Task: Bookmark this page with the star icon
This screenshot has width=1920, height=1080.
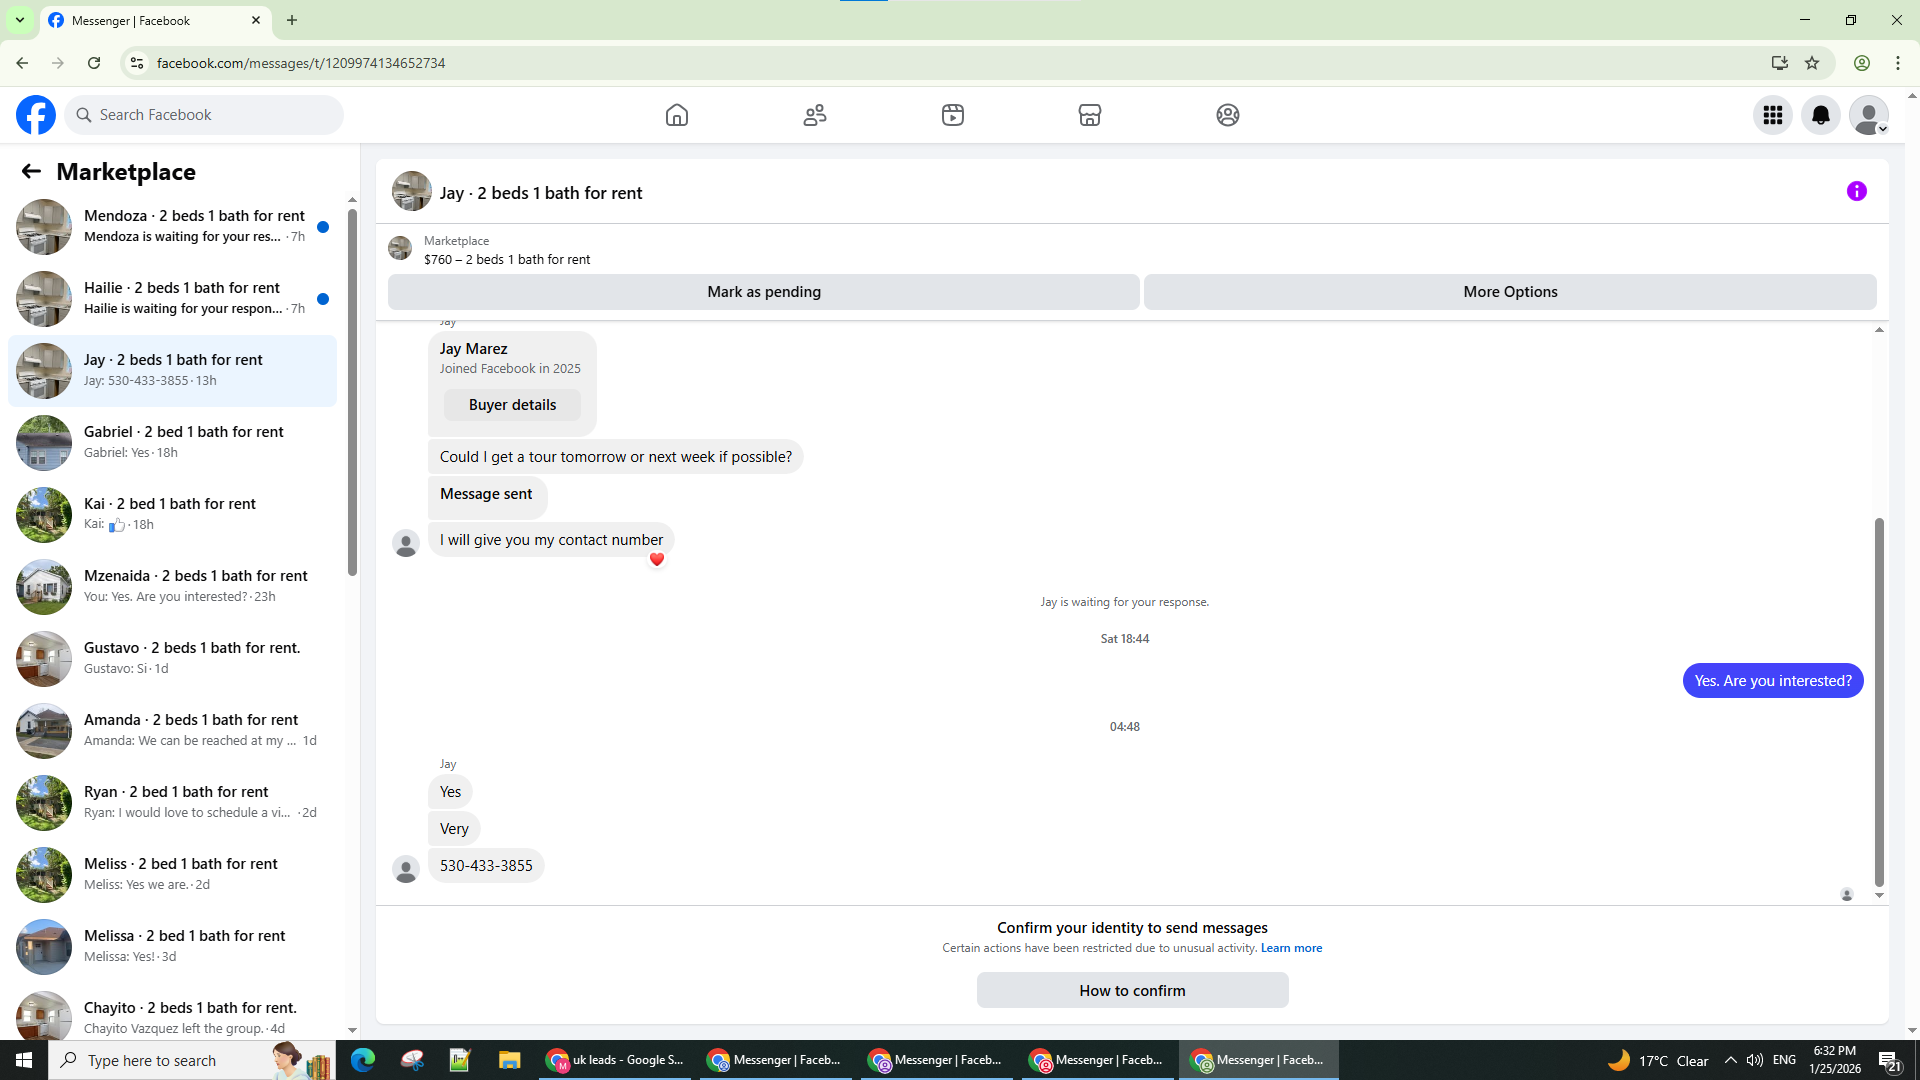Action: (x=1812, y=63)
